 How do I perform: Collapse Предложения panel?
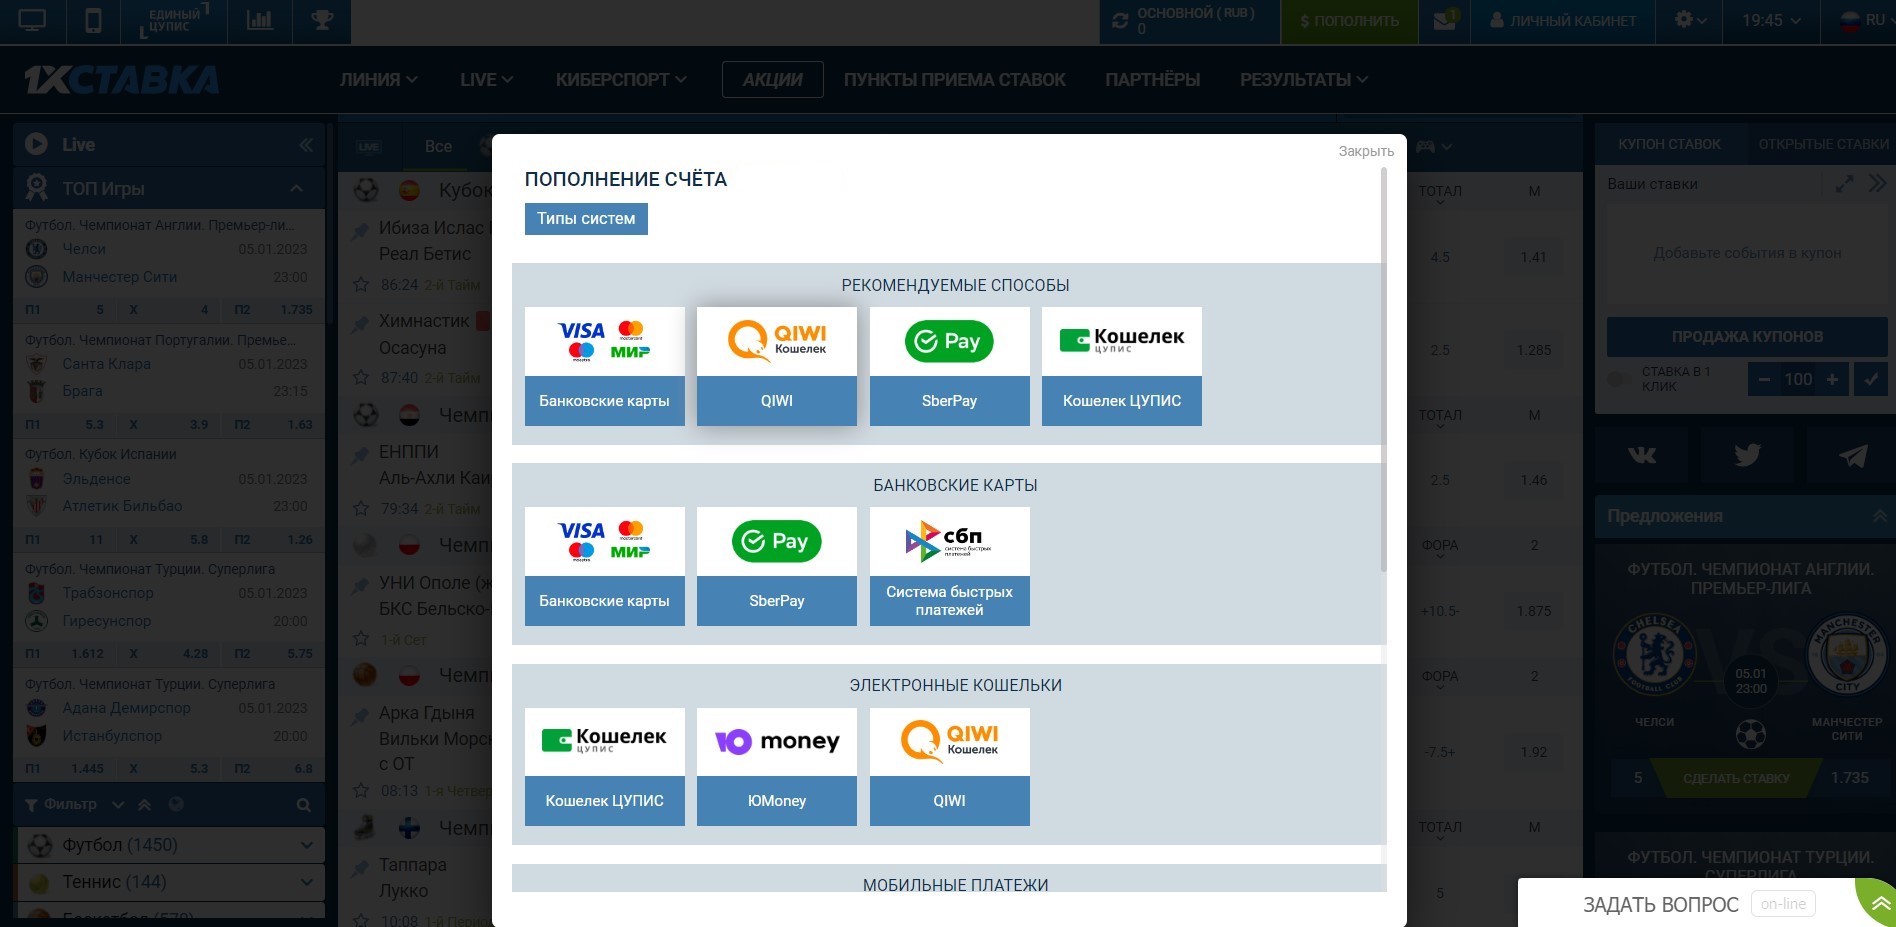1880,516
